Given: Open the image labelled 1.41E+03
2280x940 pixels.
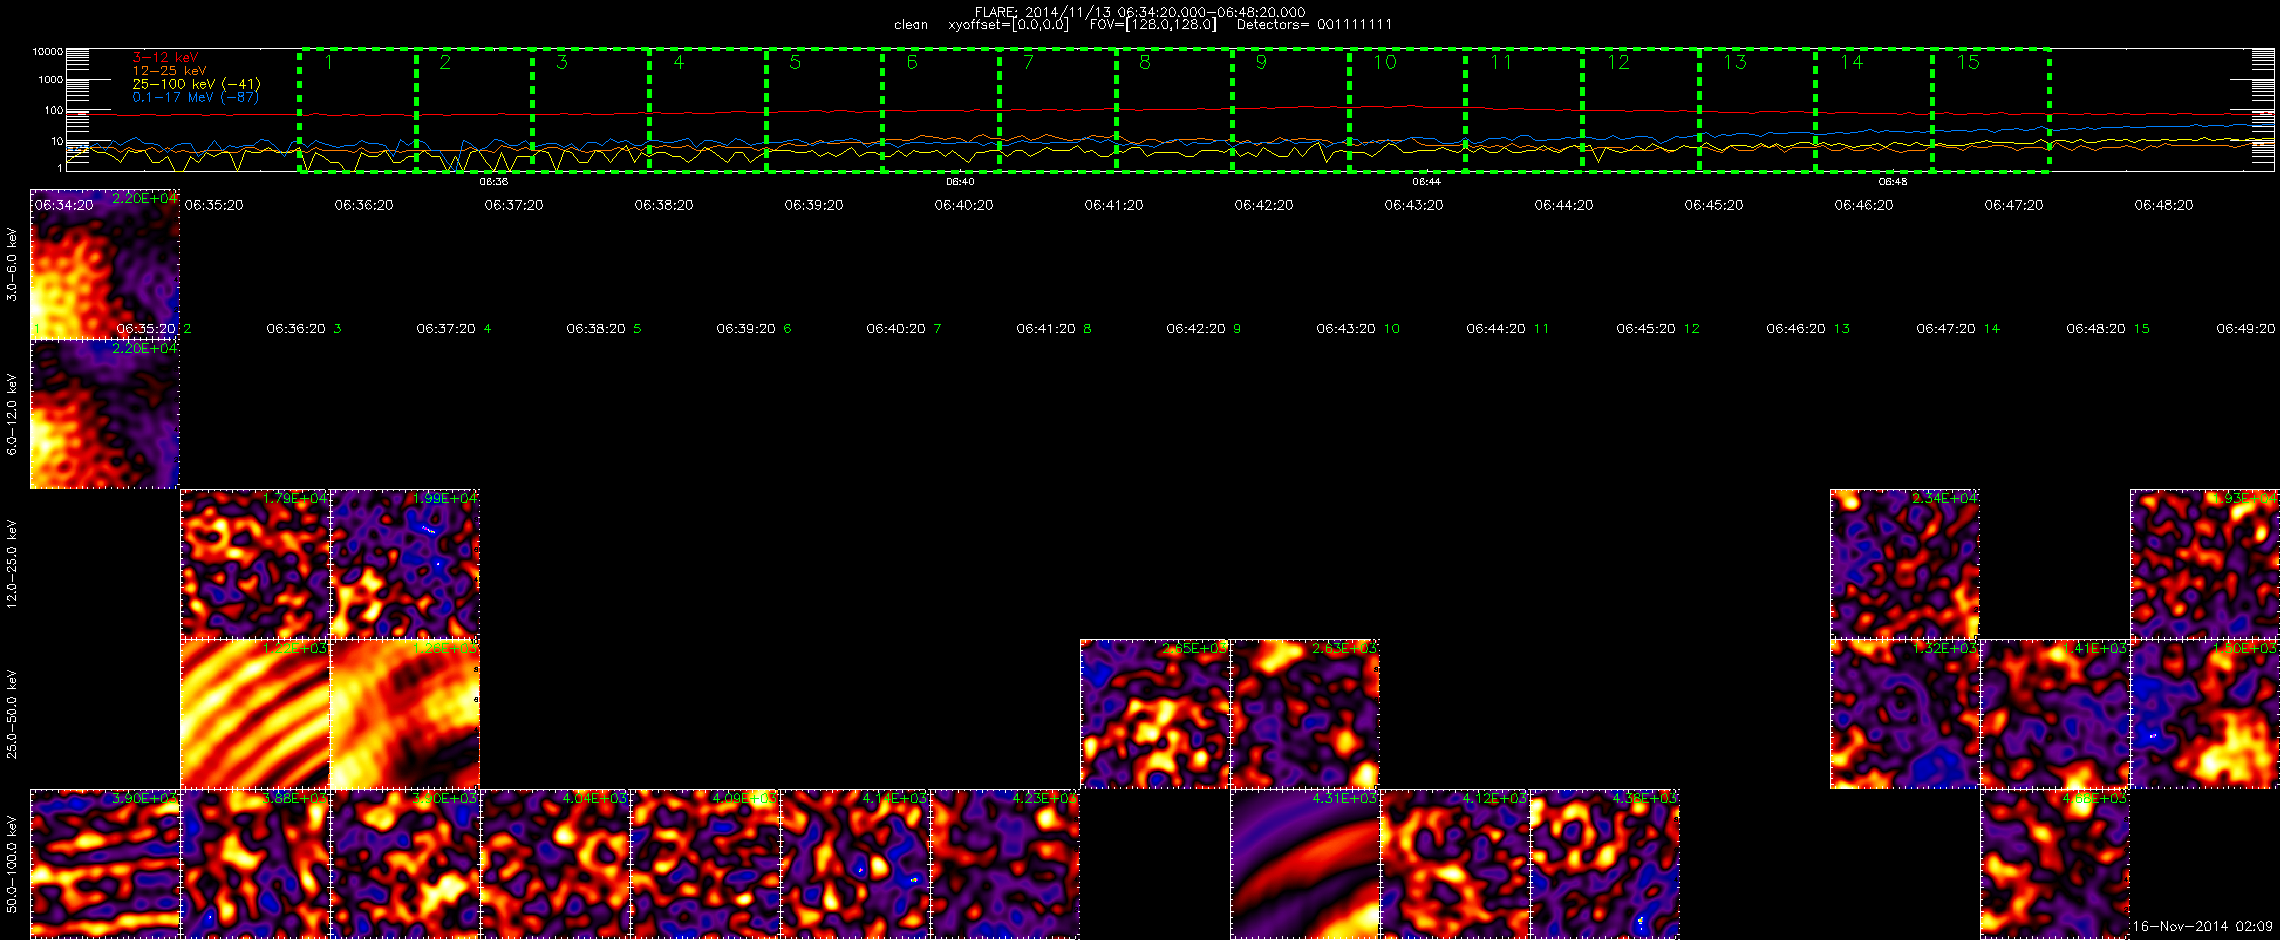Looking at the screenshot, I should 2055,714.
